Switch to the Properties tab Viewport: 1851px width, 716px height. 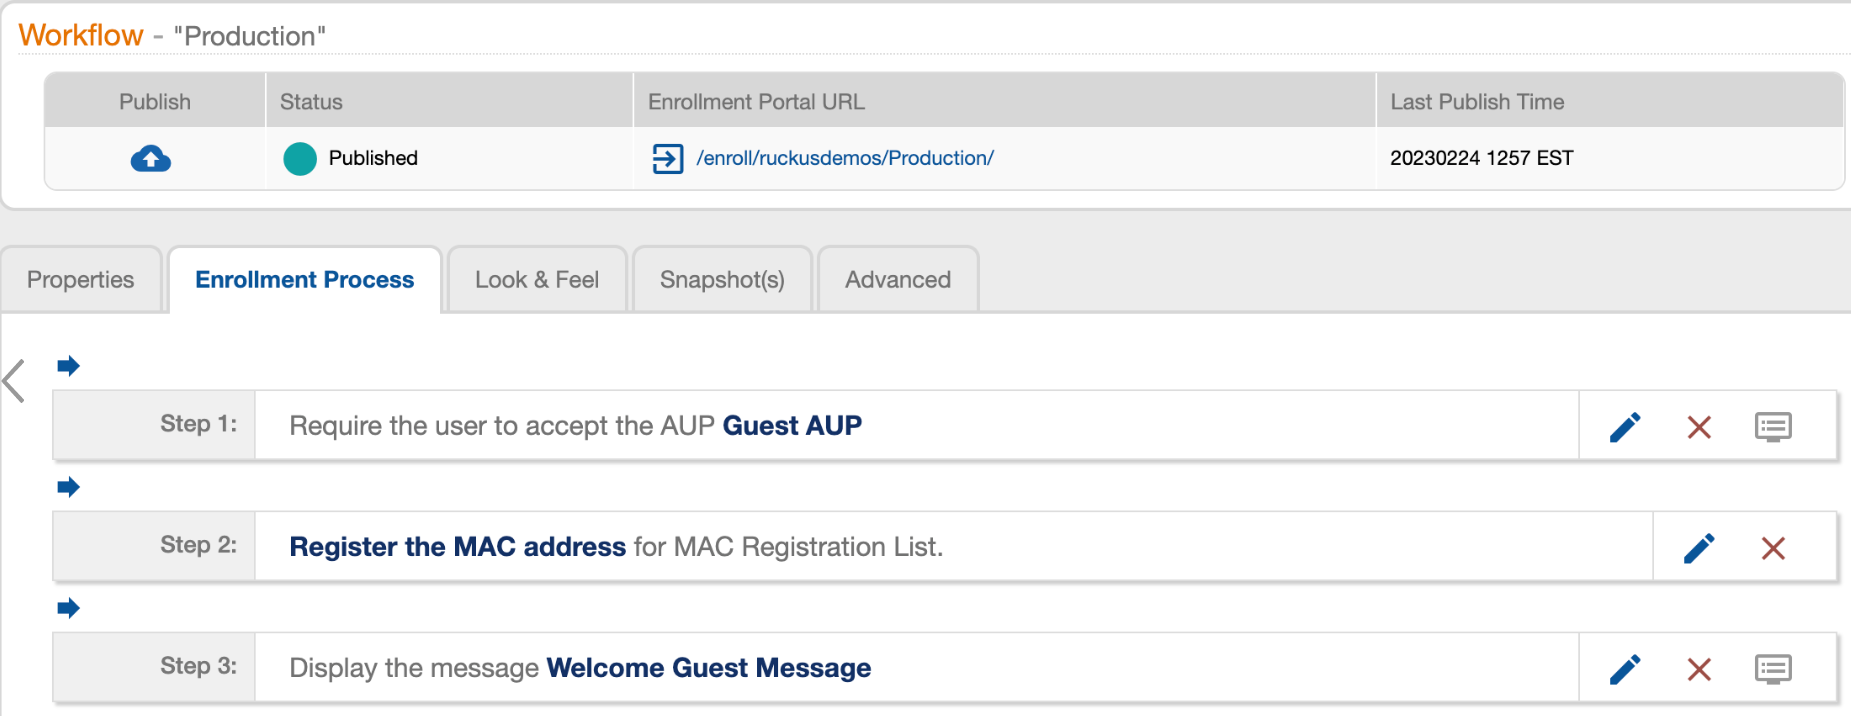[81, 280]
